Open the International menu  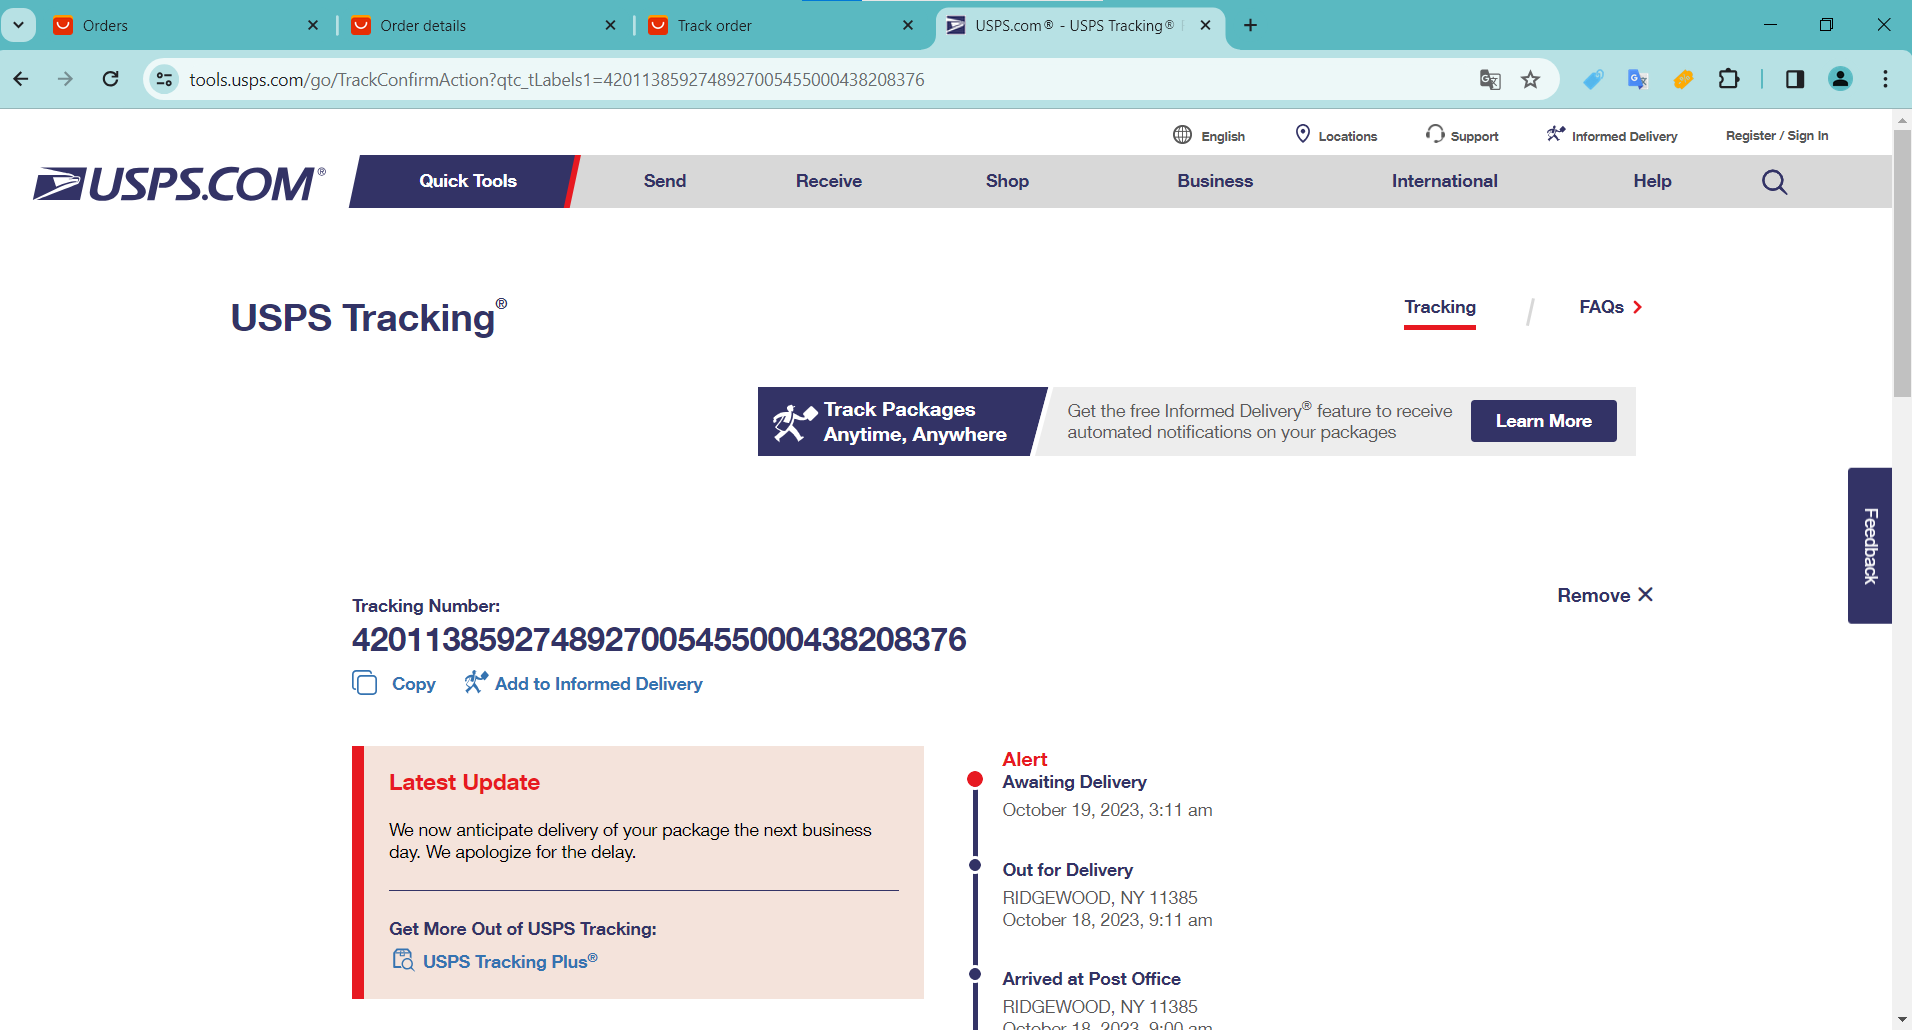pyautogui.click(x=1445, y=181)
